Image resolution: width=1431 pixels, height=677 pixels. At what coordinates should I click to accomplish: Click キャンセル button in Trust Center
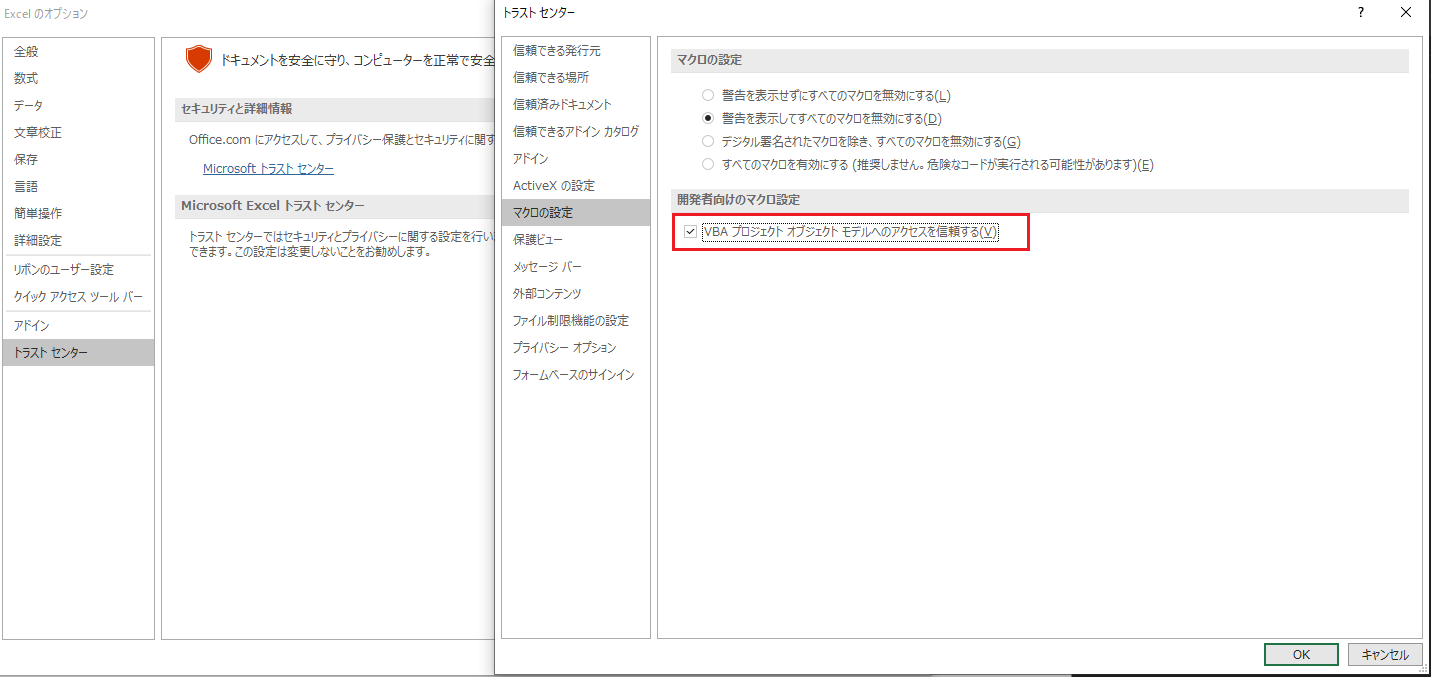click(1385, 654)
